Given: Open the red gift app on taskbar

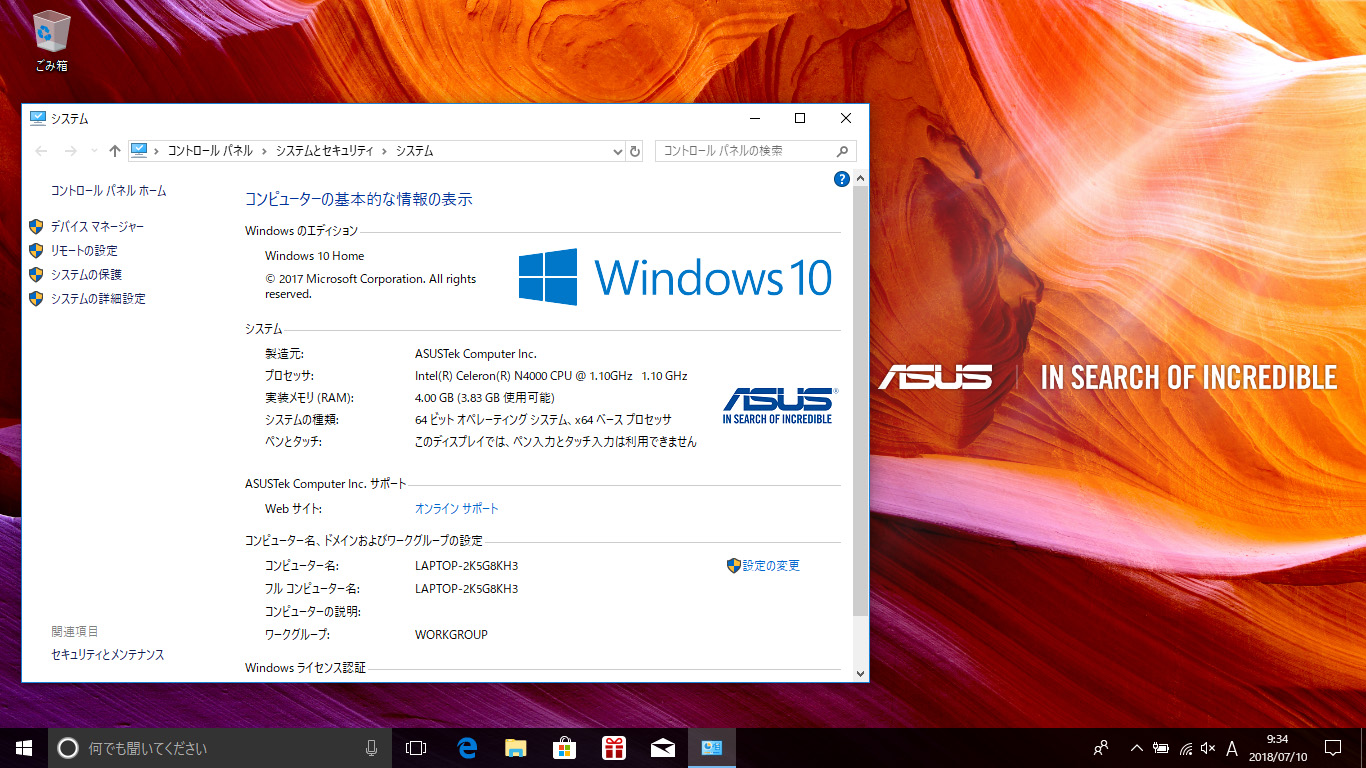Looking at the screenshot, I should coord(613,748).
